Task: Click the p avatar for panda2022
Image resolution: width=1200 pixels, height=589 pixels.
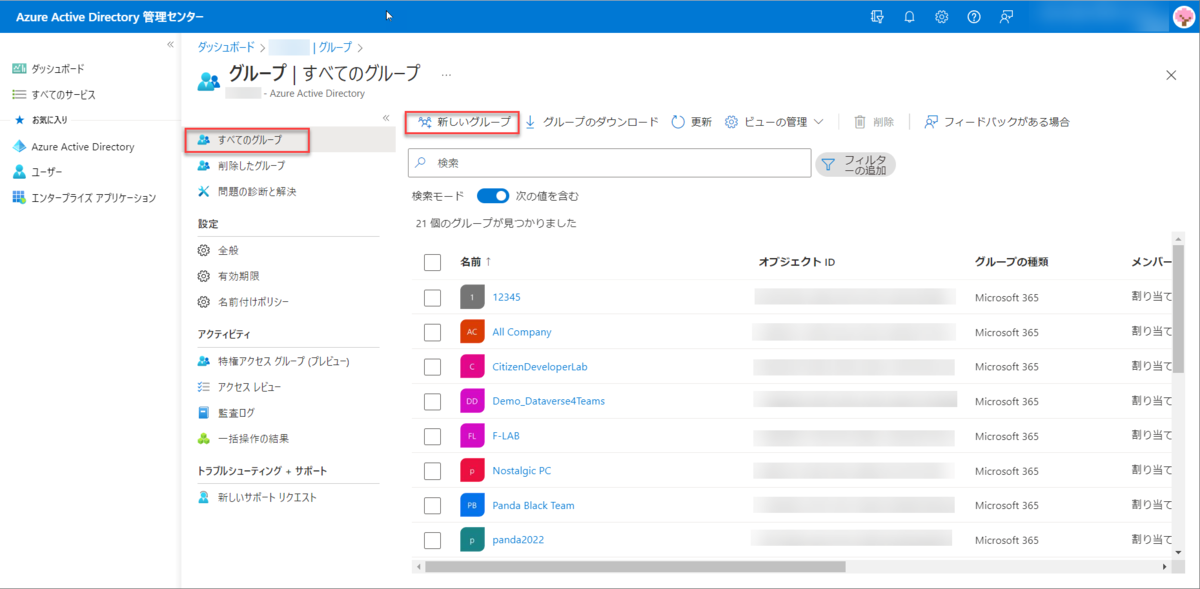Action: [x=472, y=540]
